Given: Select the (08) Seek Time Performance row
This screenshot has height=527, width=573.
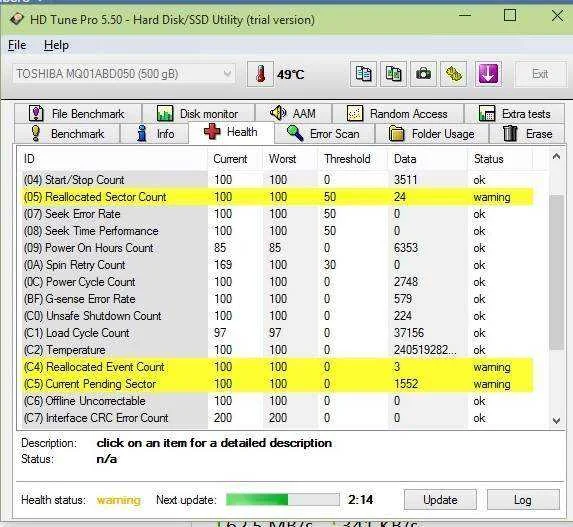Looking at the screenshot, I should [277, 231].
